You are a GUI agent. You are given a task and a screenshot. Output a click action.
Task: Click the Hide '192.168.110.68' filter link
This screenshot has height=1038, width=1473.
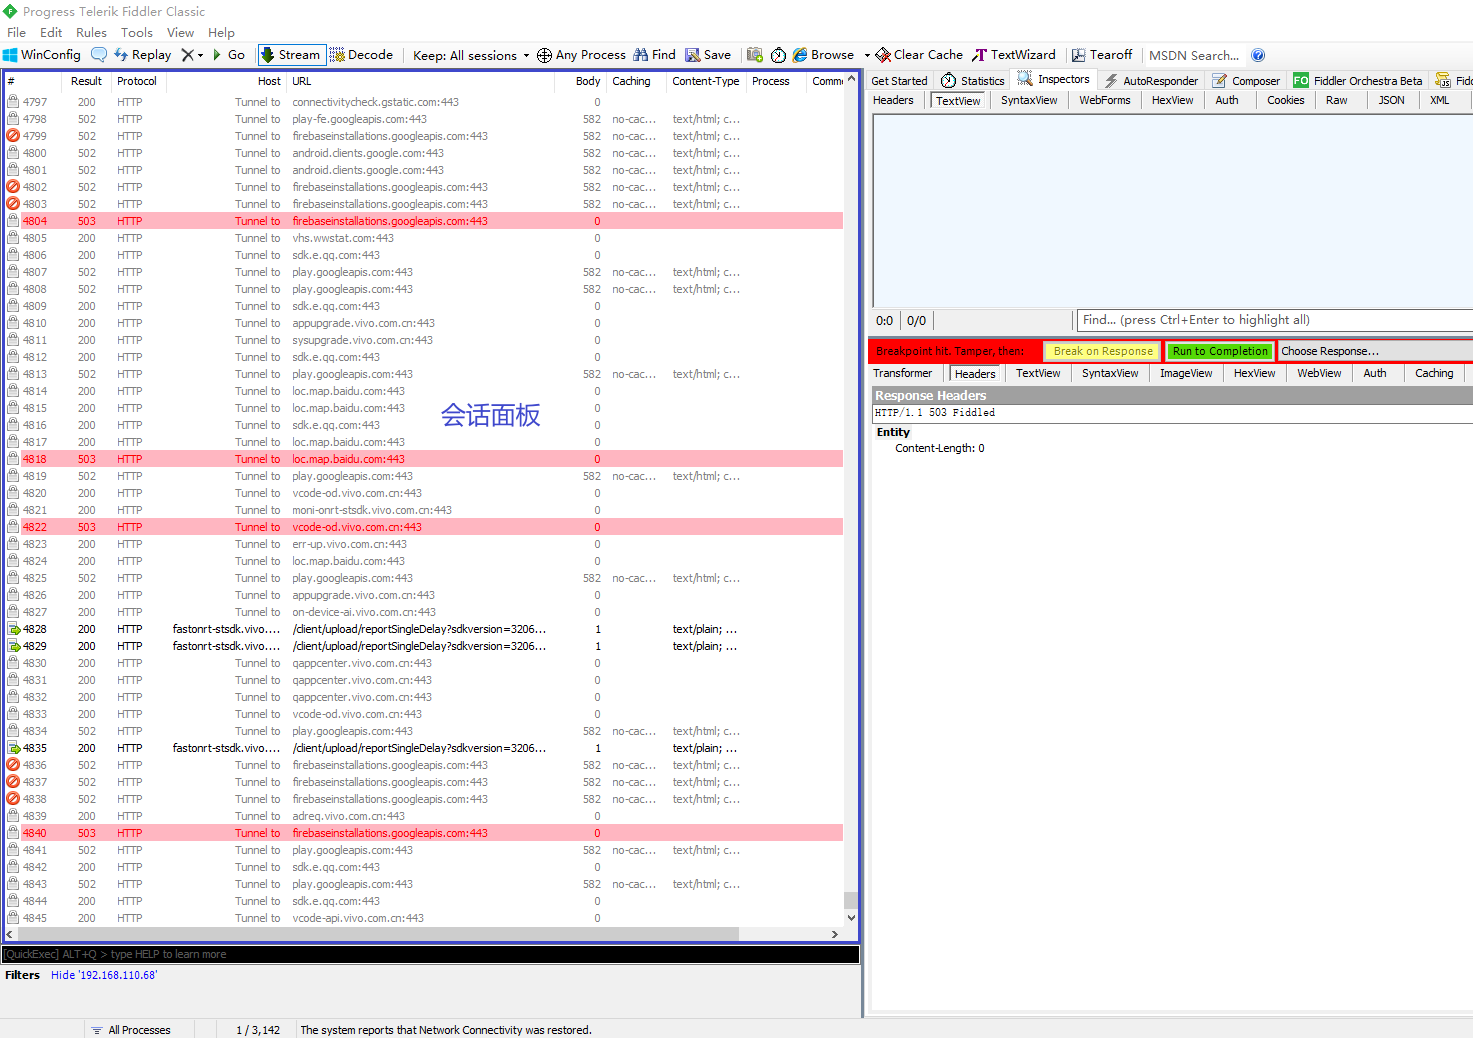pyautogui.click(x=103, y=974)
